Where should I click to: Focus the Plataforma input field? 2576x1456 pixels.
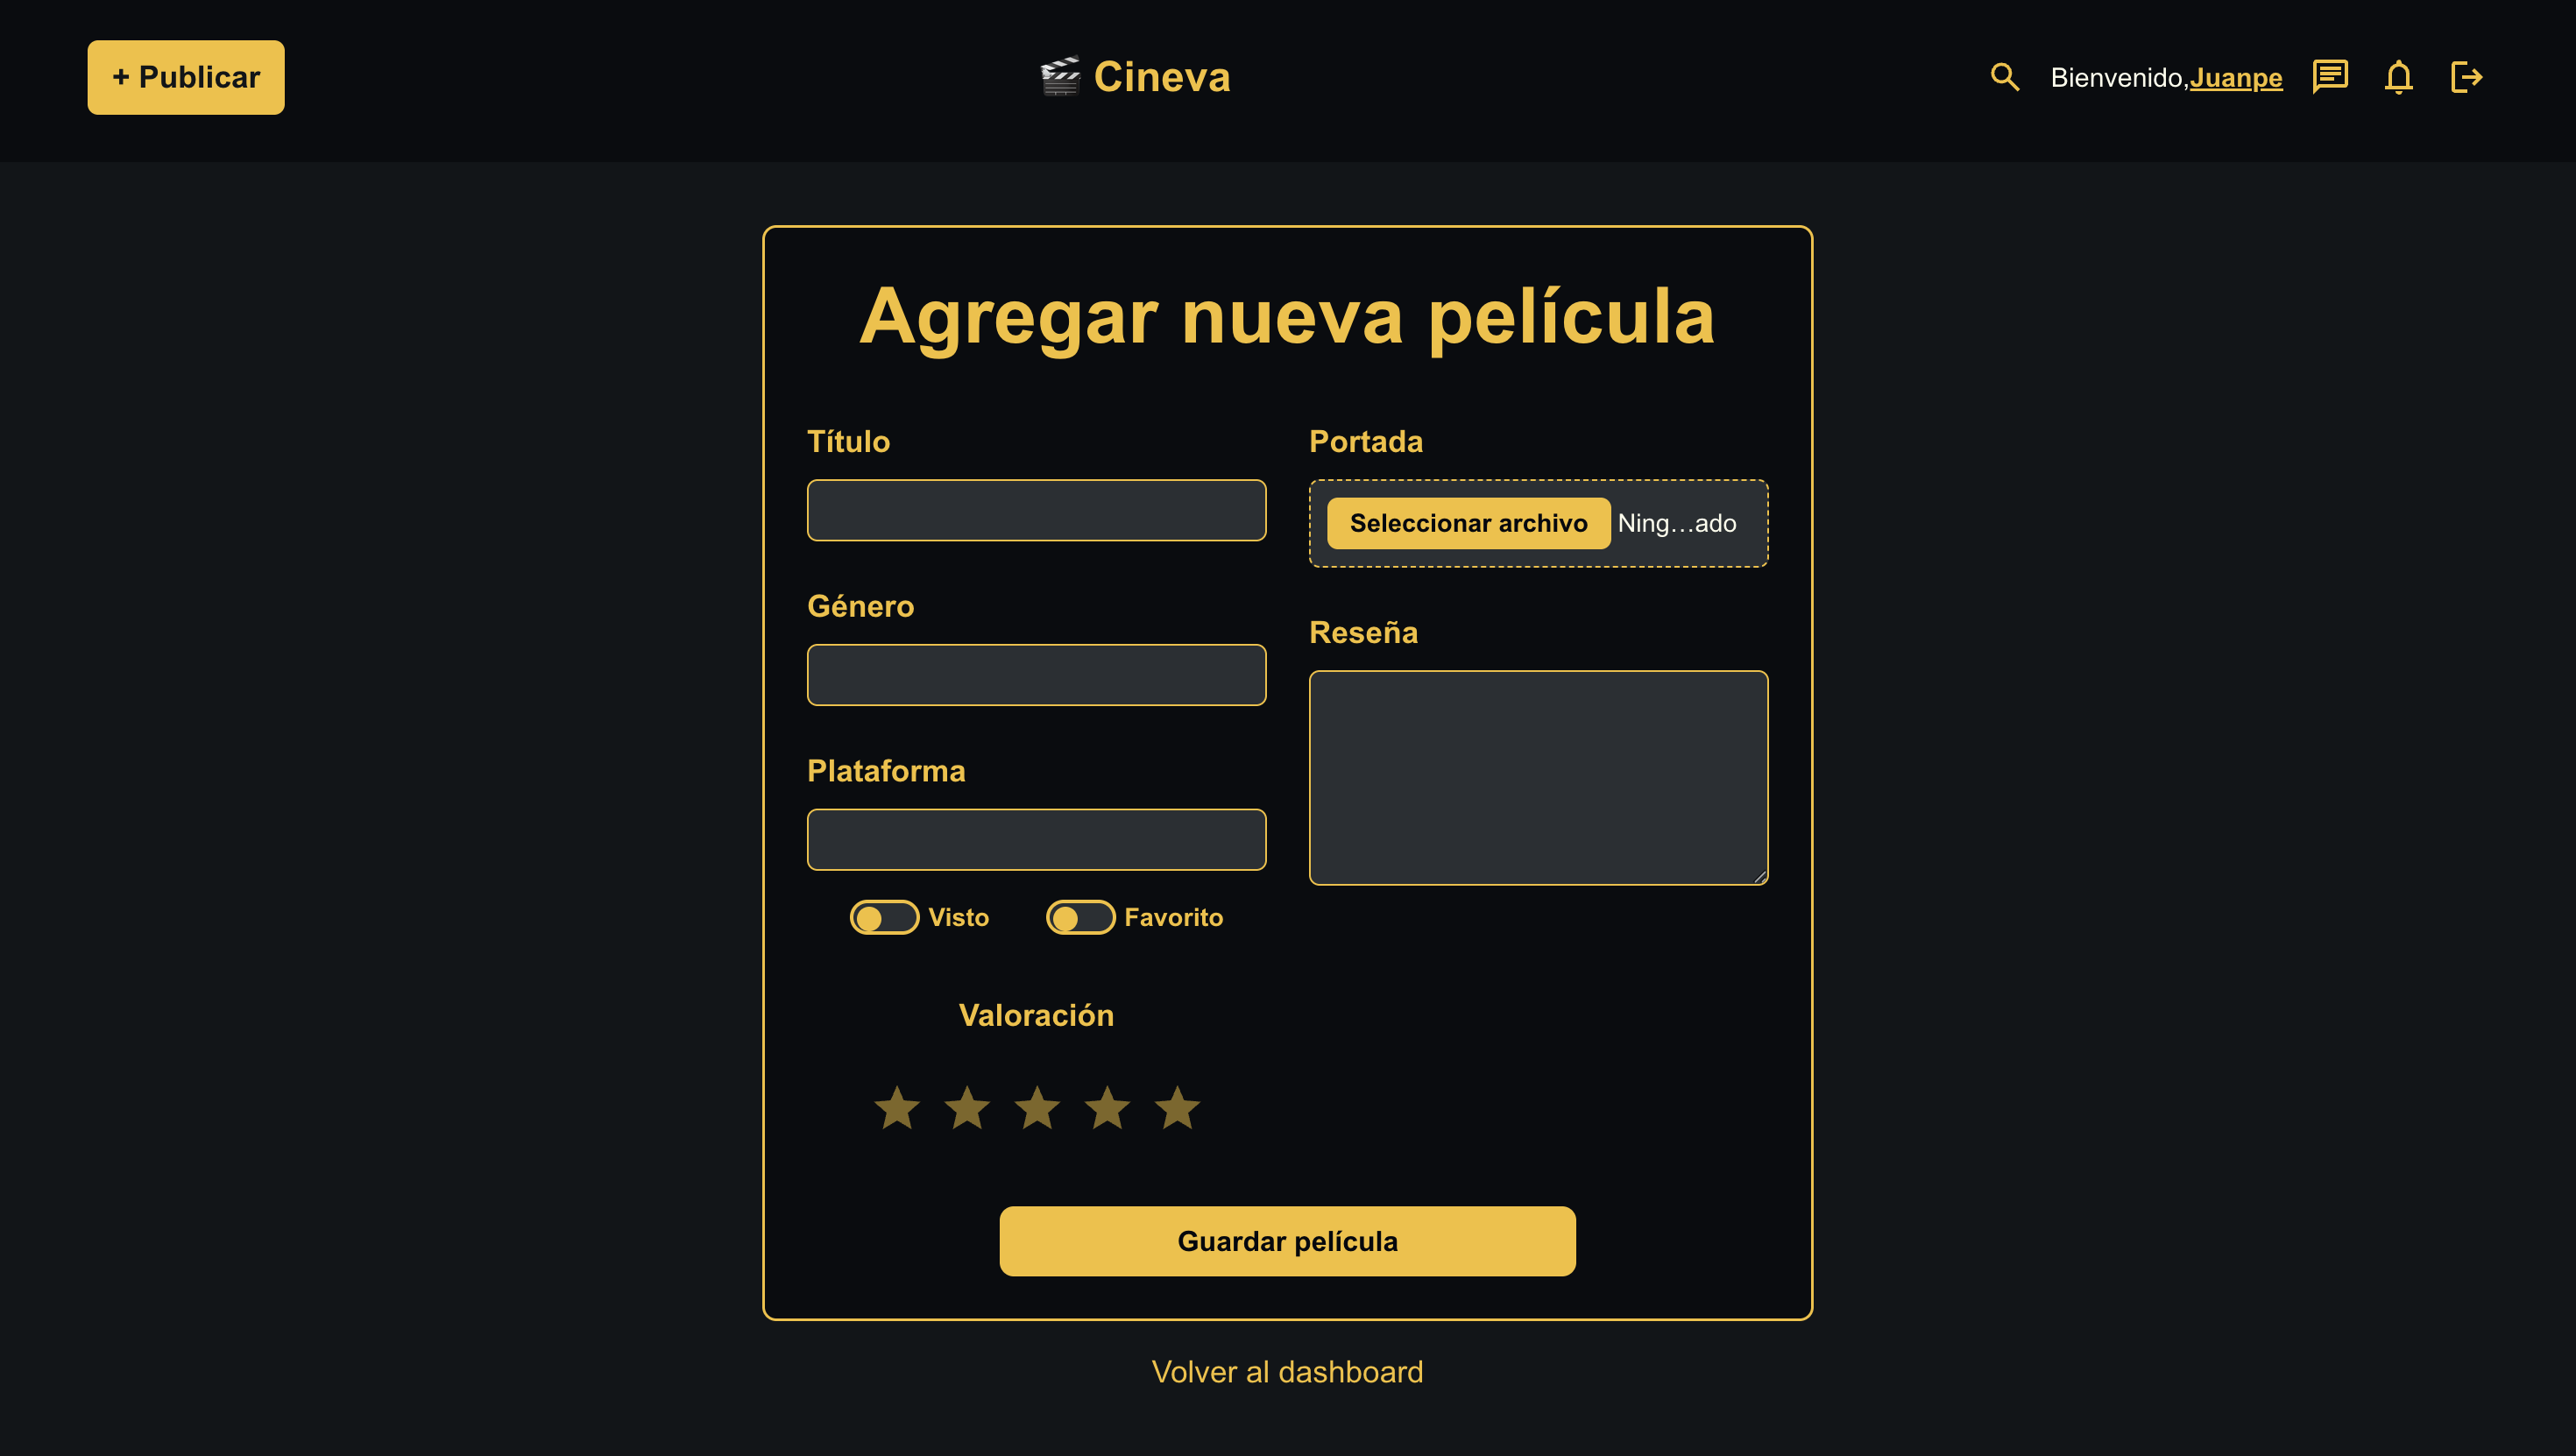pyautogui.click(x=1036, y=840)
